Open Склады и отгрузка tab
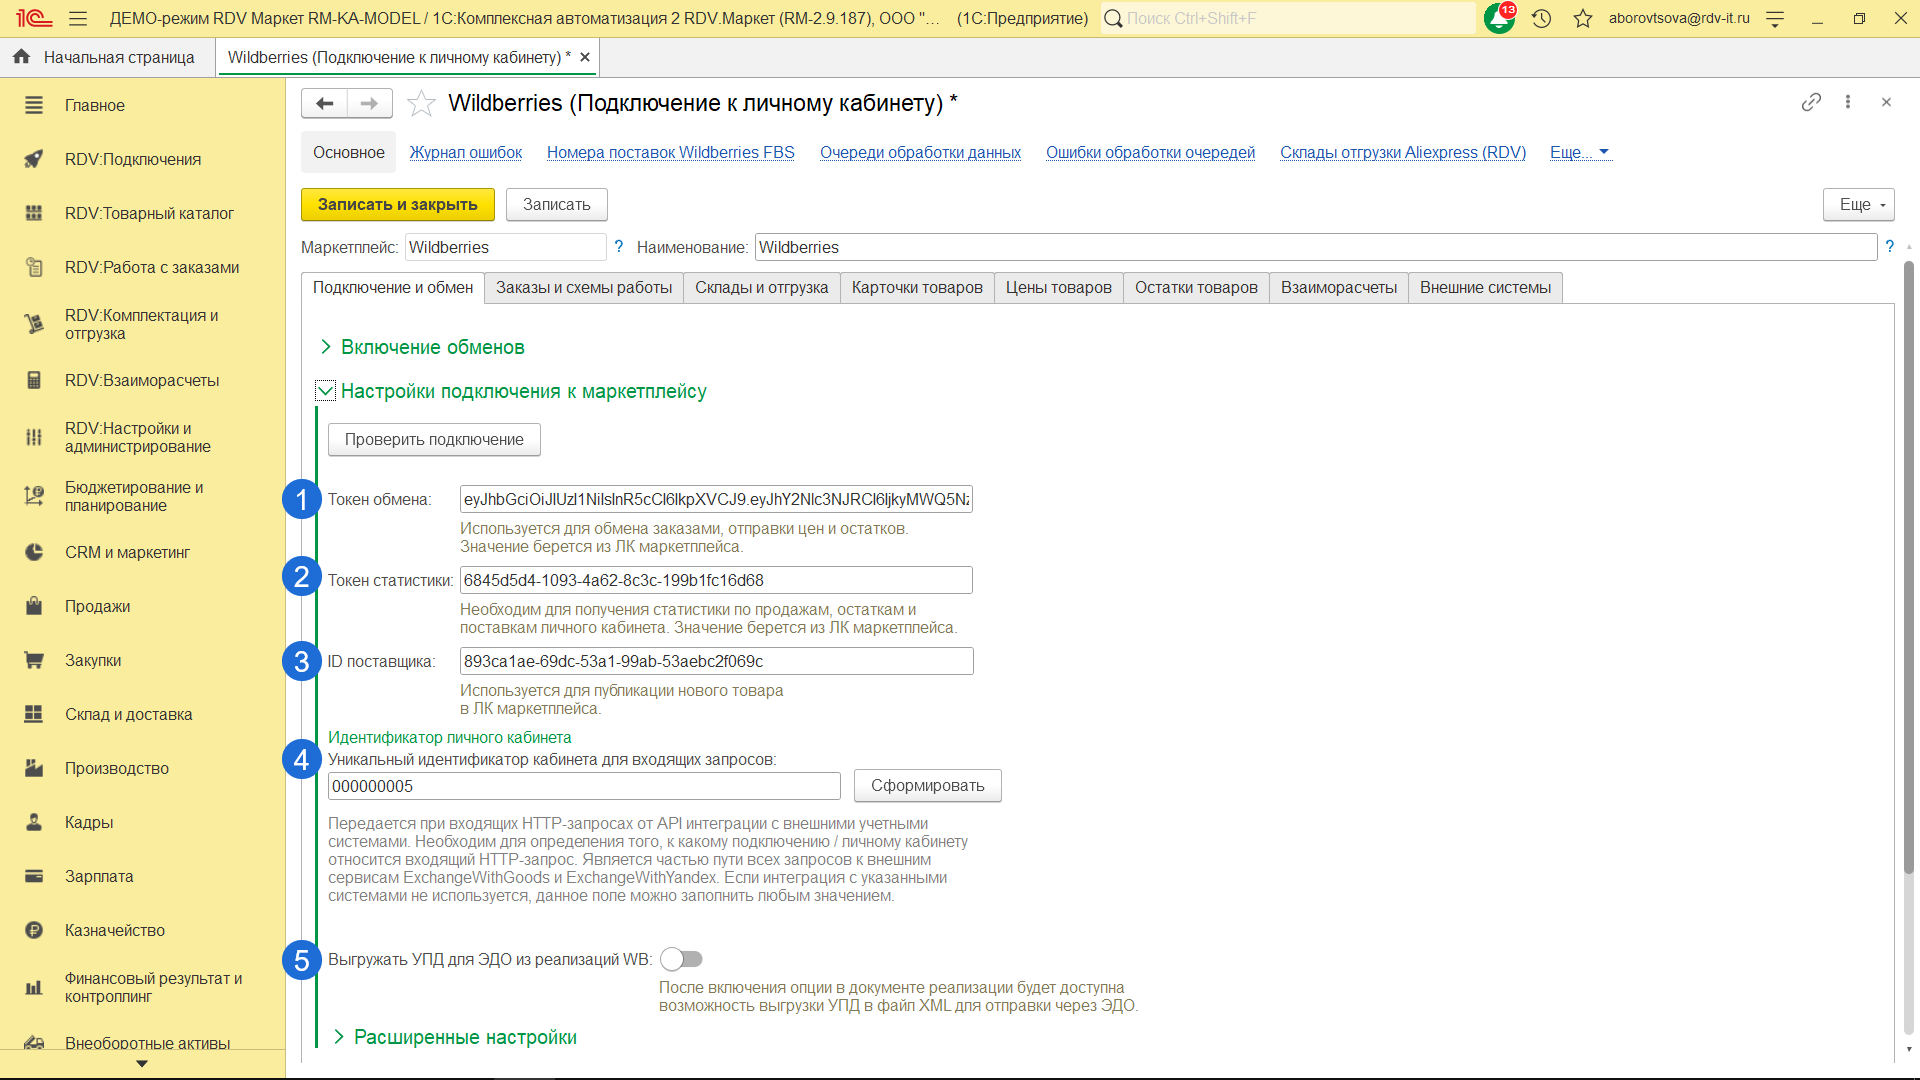Screen dimensions: 1920x1080 point(761,288)
